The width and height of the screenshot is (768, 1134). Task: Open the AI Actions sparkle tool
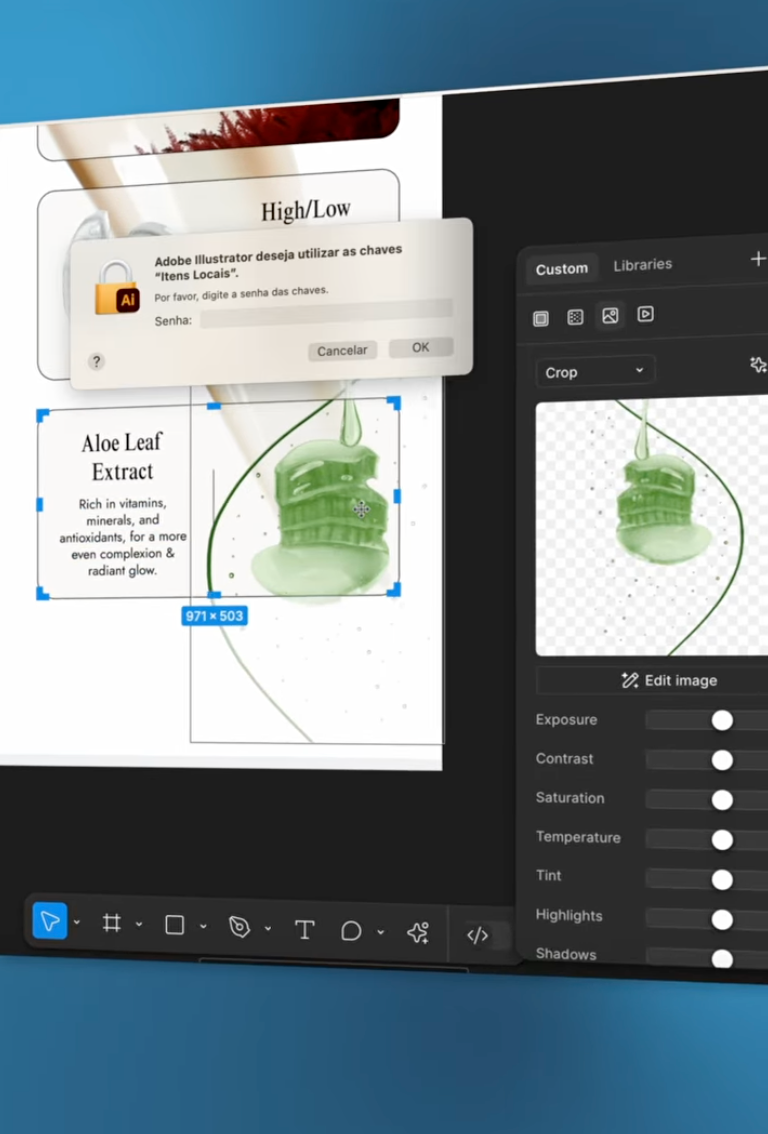click(x=418, y=933)
